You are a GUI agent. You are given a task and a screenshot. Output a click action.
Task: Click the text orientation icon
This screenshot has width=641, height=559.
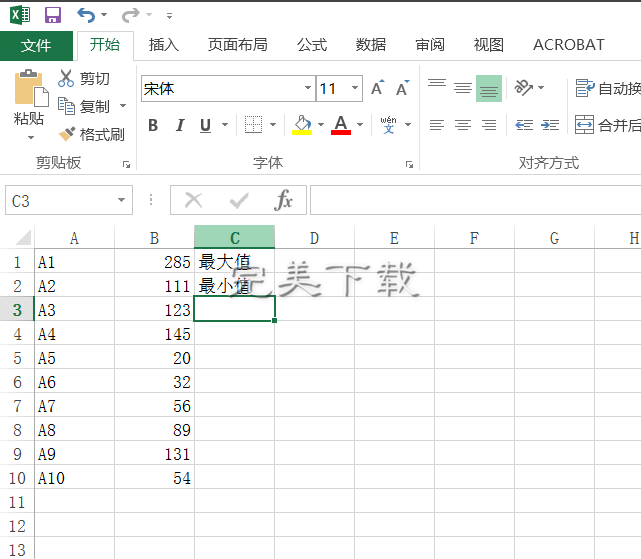click(523, 88)
